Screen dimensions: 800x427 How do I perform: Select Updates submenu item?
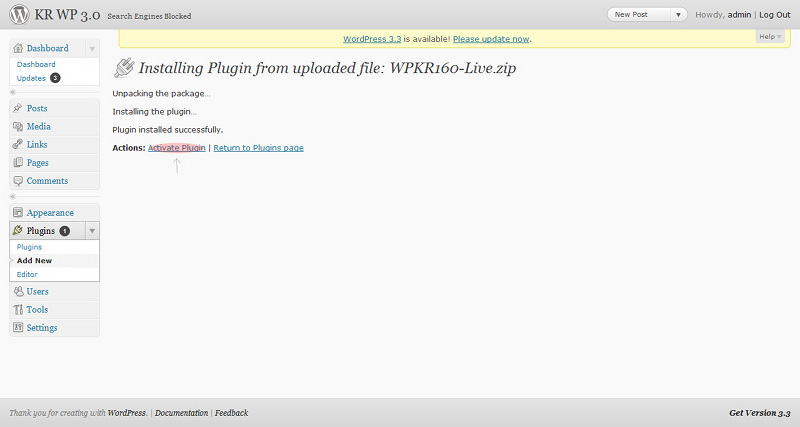(x=31, y=78)
